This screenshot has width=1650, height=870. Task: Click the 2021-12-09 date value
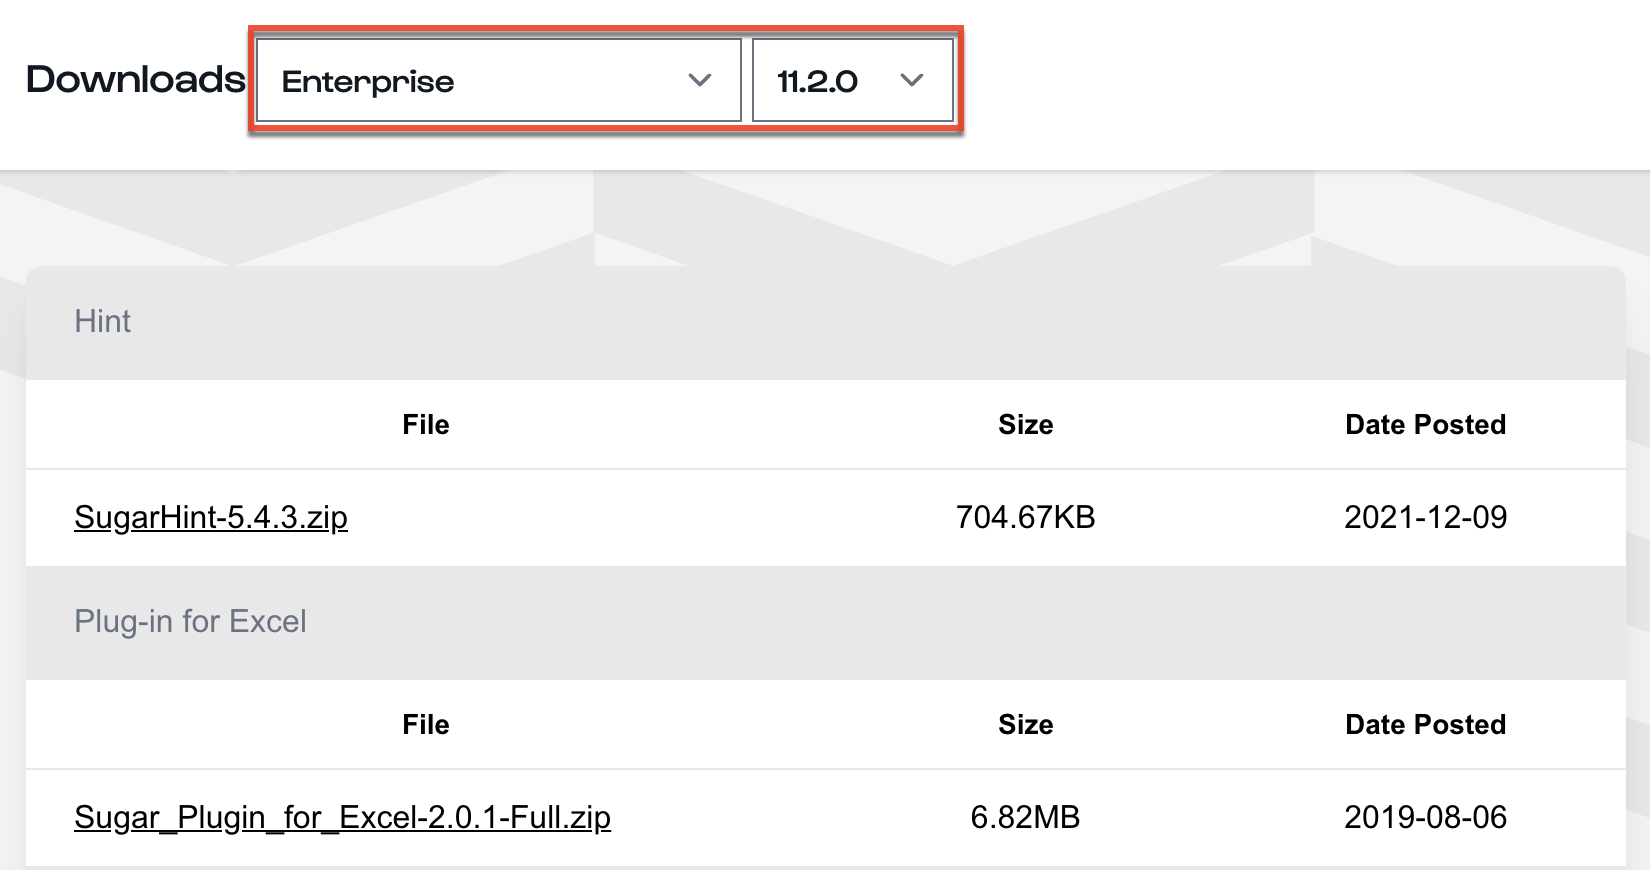click(x=1425, y=517)
